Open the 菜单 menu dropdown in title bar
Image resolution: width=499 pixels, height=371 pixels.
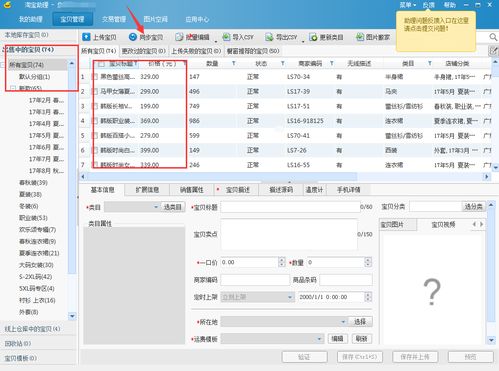coord(408,5)
